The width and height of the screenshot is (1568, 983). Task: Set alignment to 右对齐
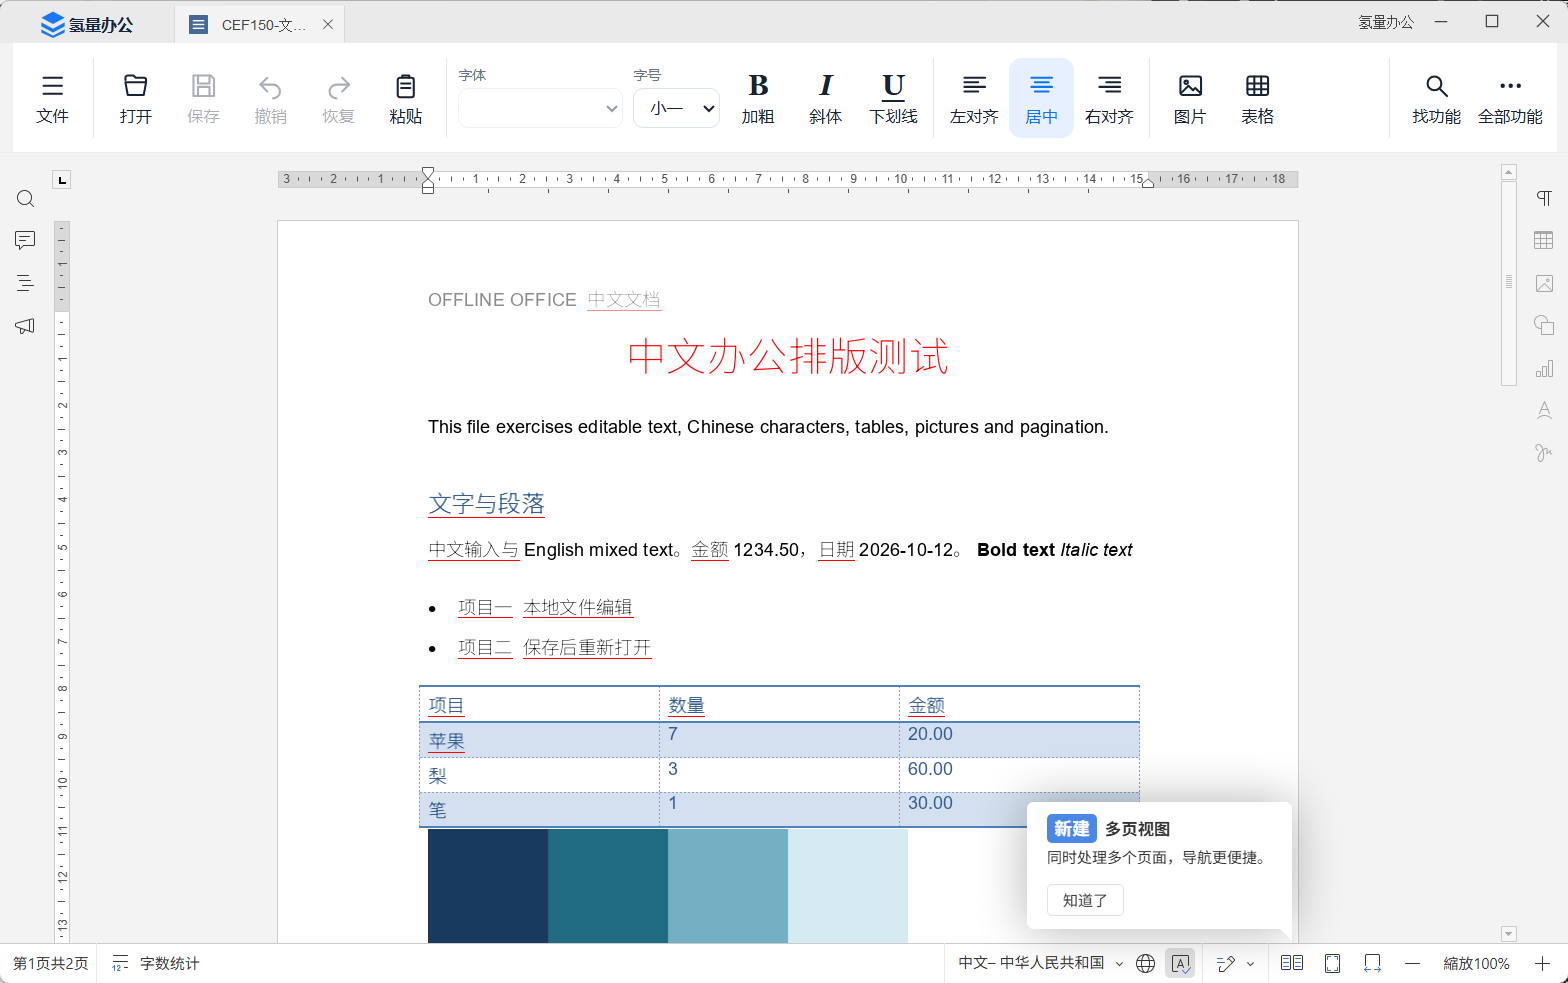tap(1109, 98)
